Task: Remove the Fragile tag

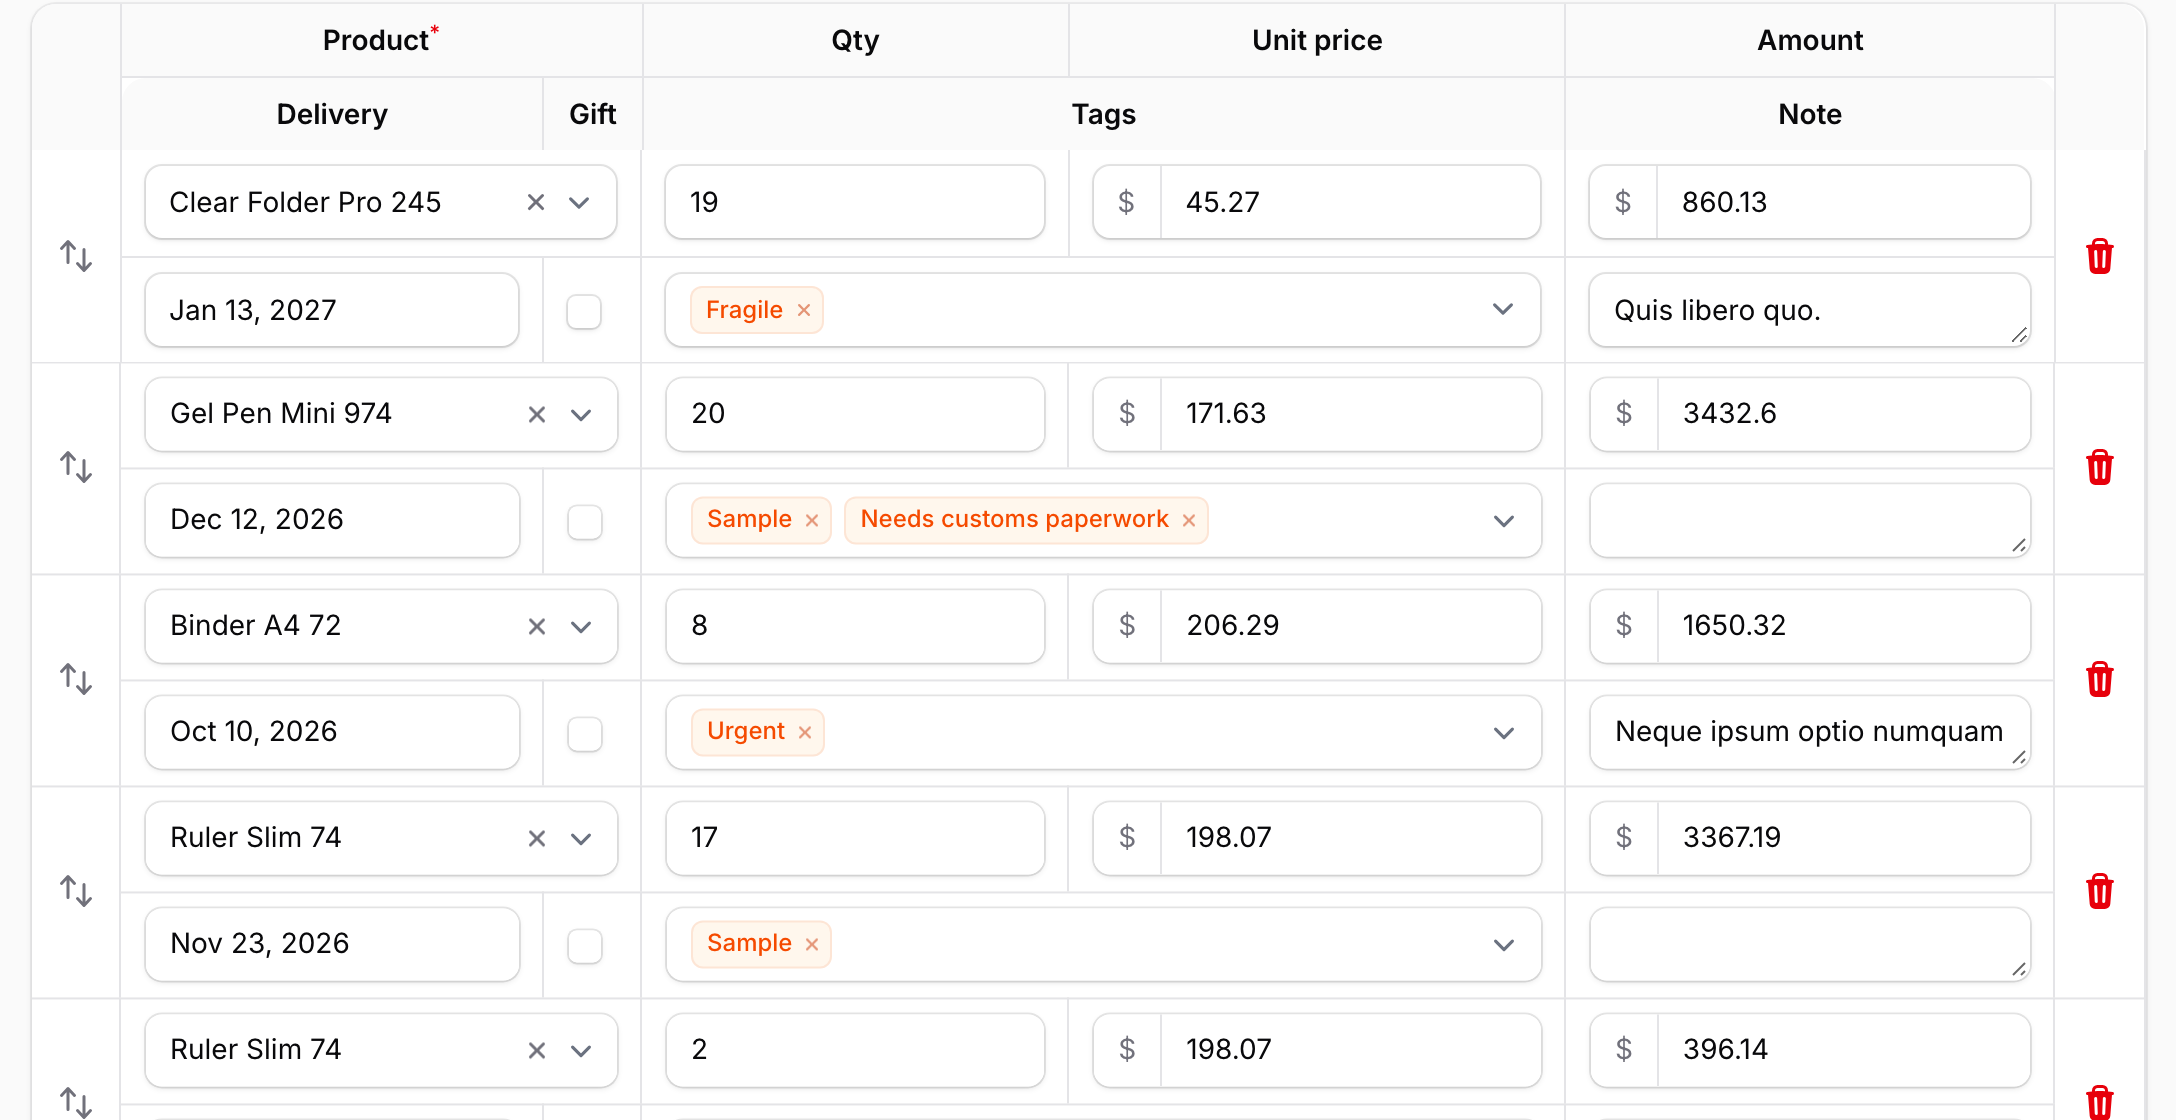Action: [x=804, y=311]
